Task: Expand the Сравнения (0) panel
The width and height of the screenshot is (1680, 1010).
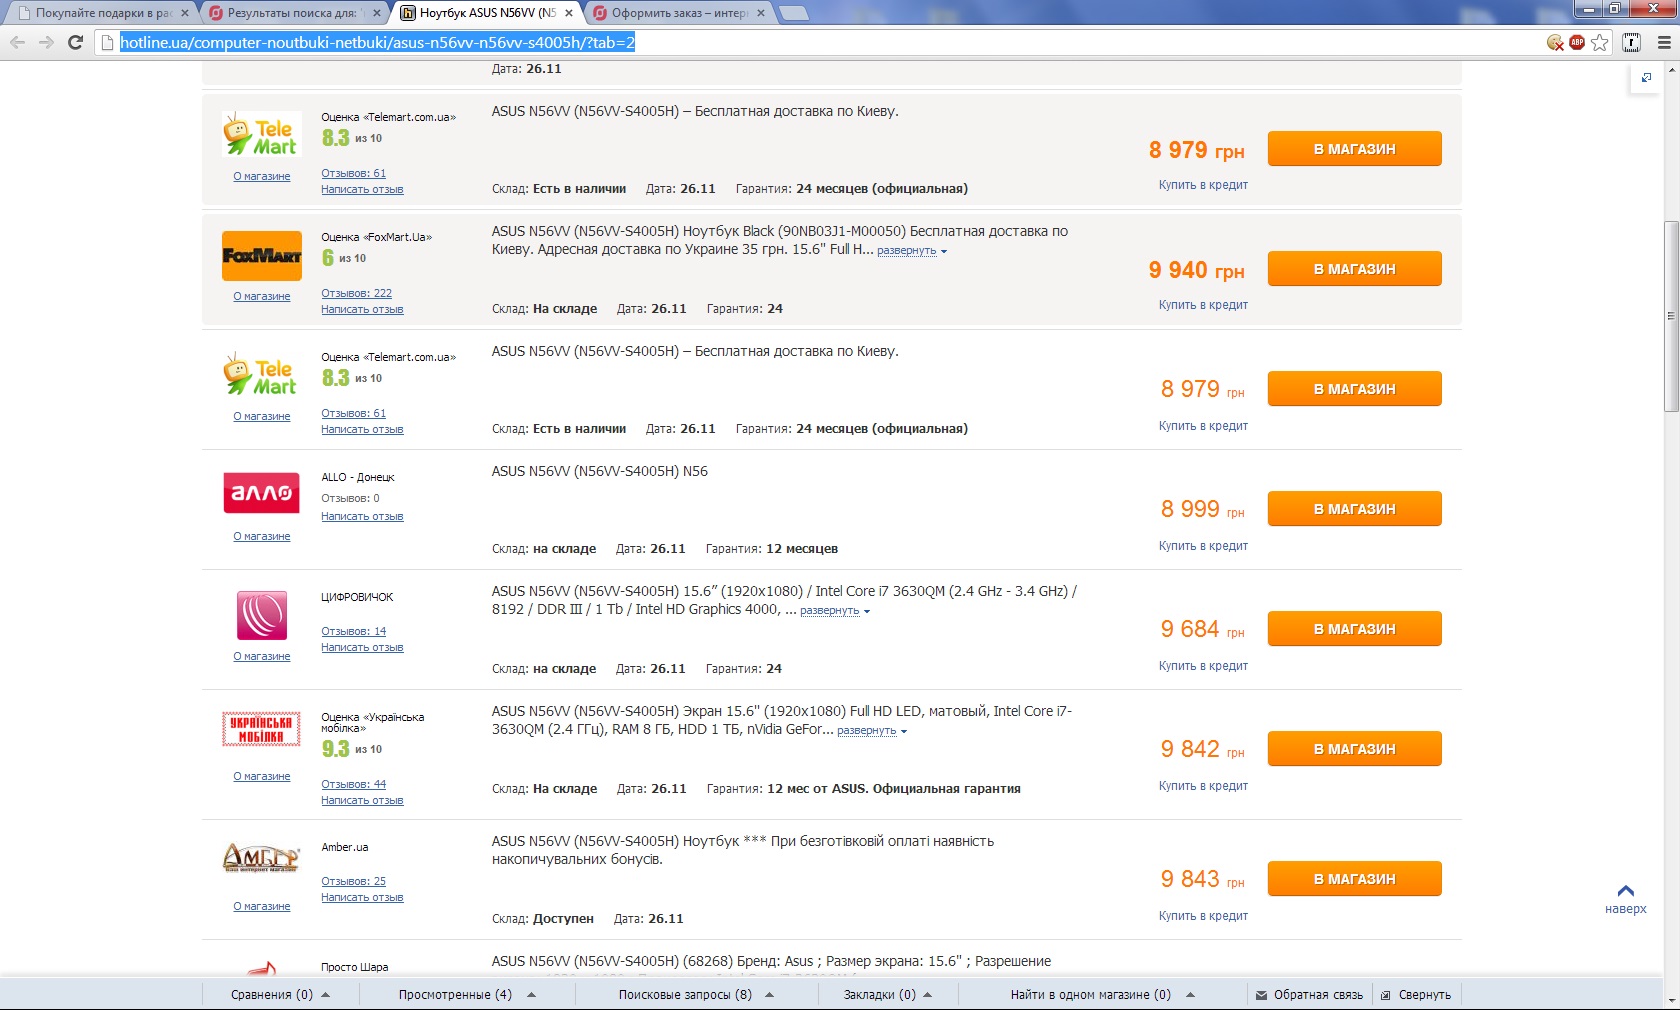Action: tap(280, 995)
